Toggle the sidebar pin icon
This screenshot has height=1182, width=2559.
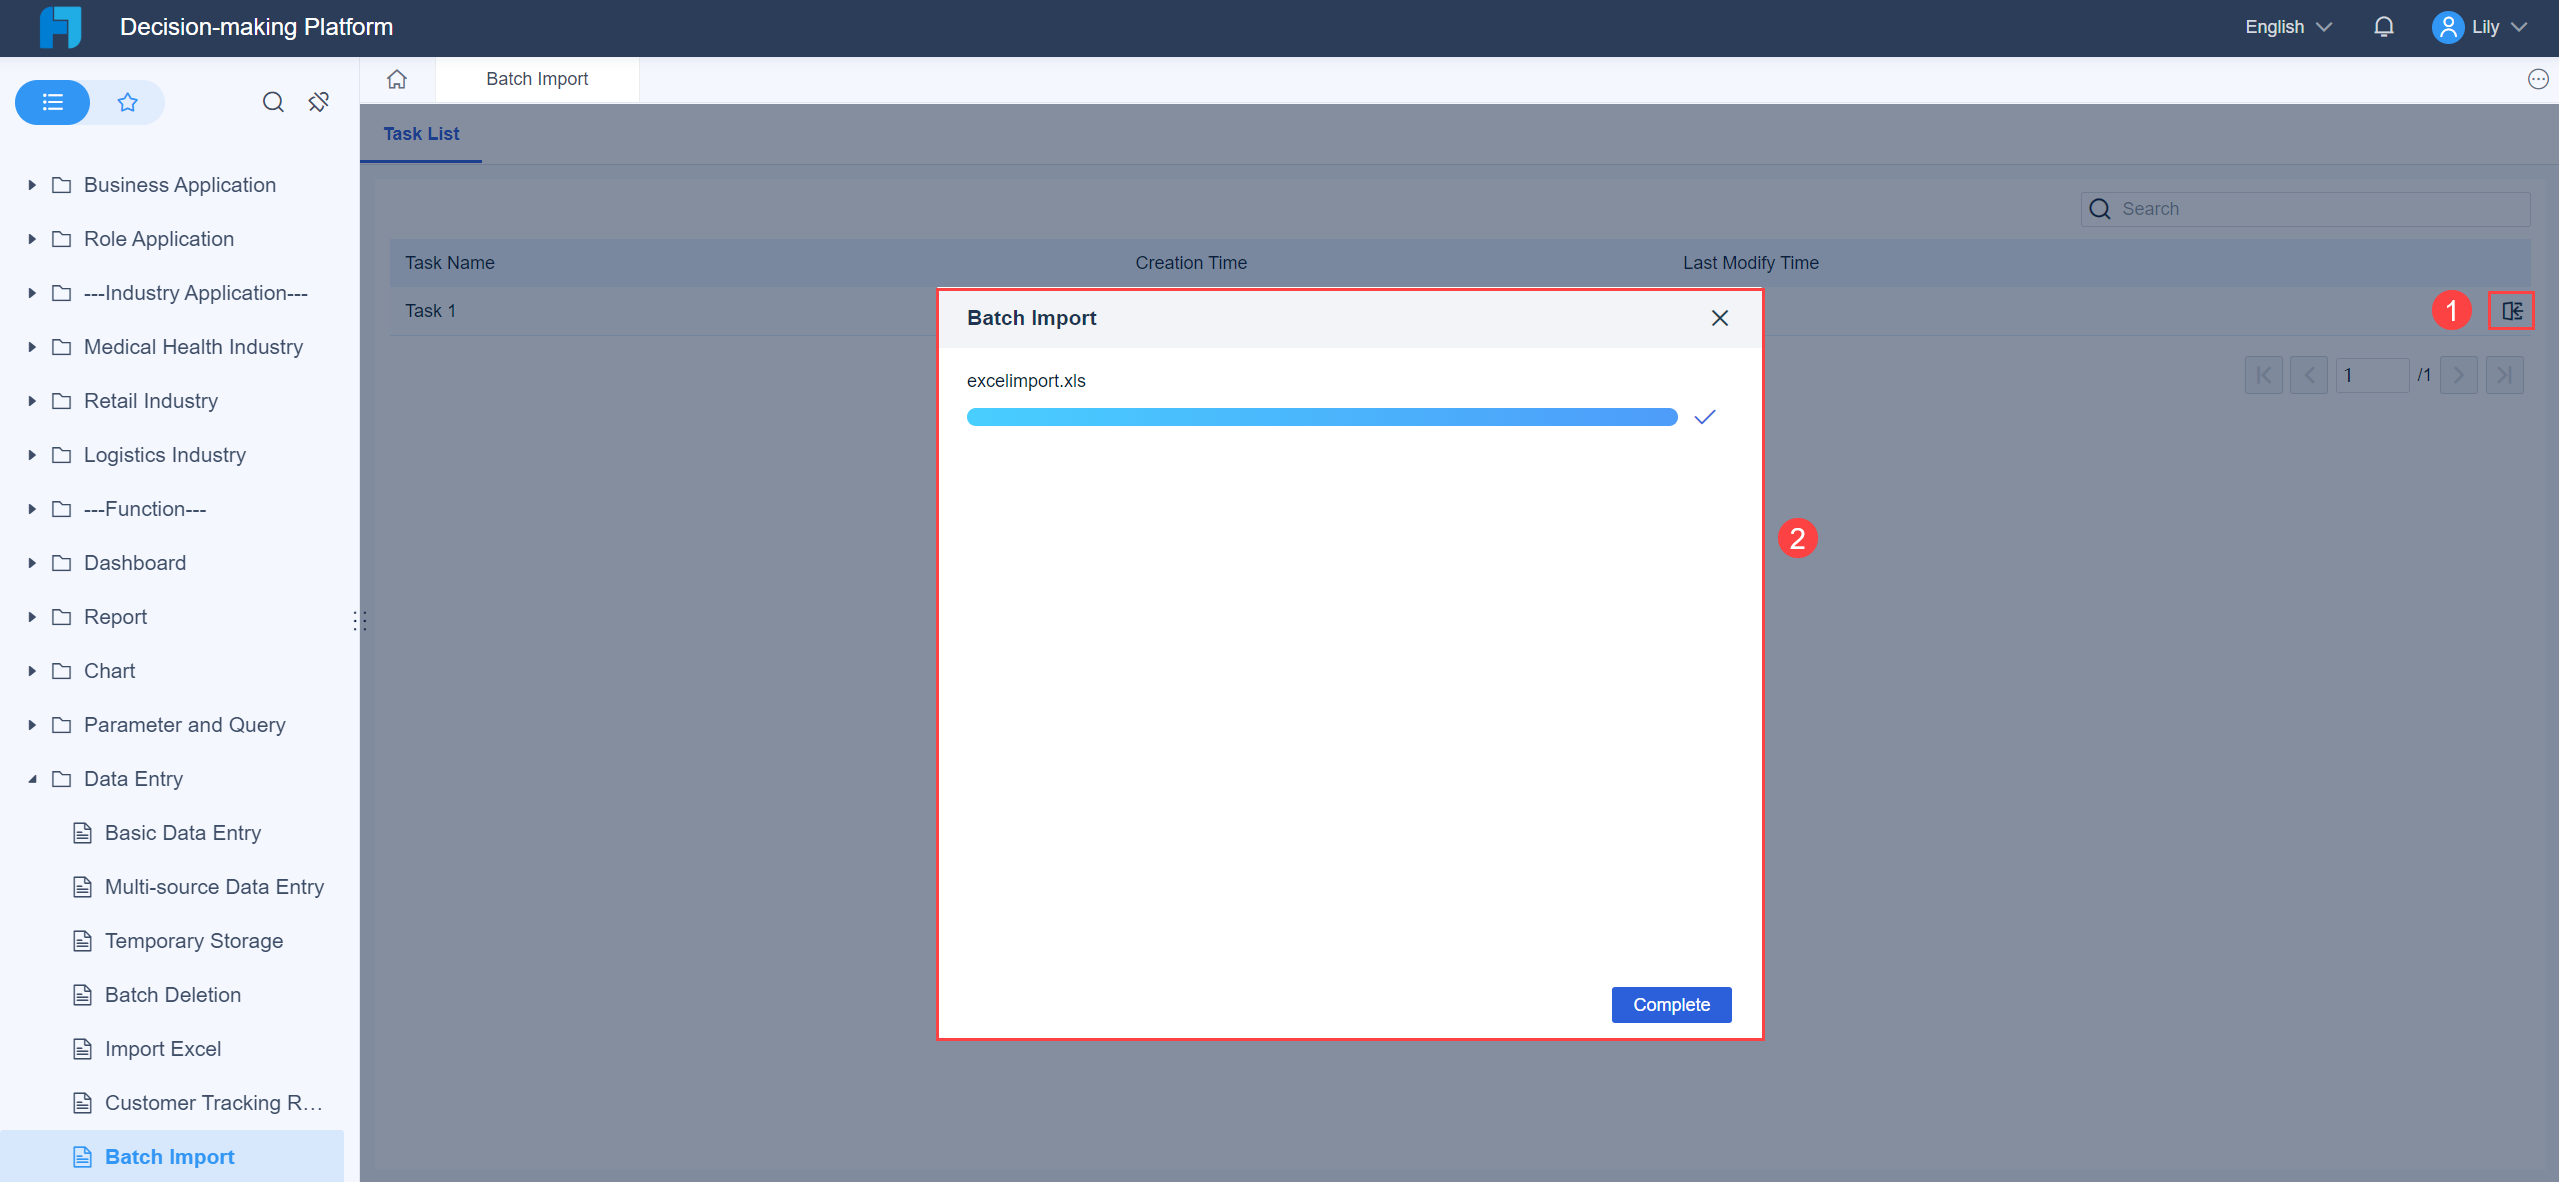coord(318,102)
